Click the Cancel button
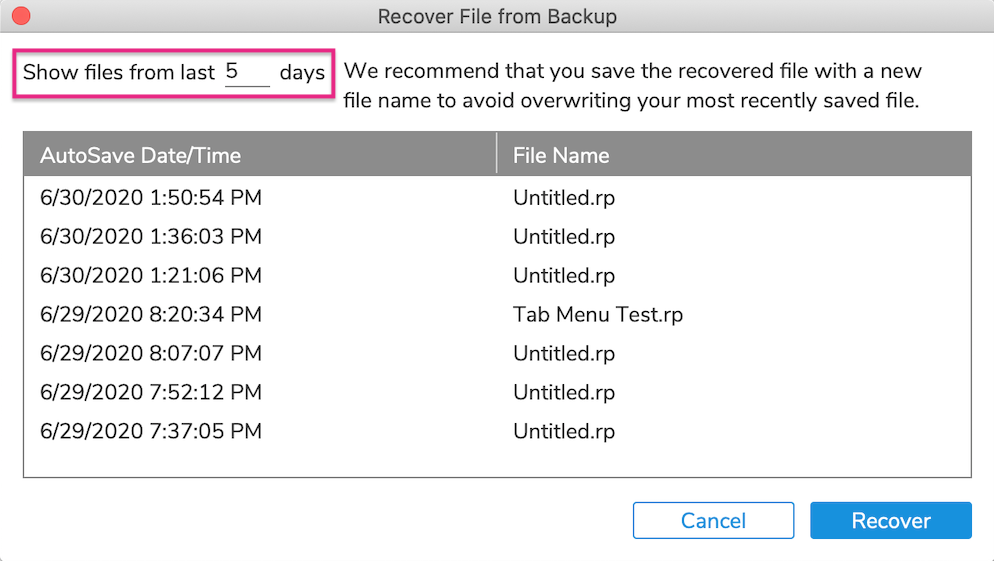Screen dimensions: 994x561 tap(713, 520)
